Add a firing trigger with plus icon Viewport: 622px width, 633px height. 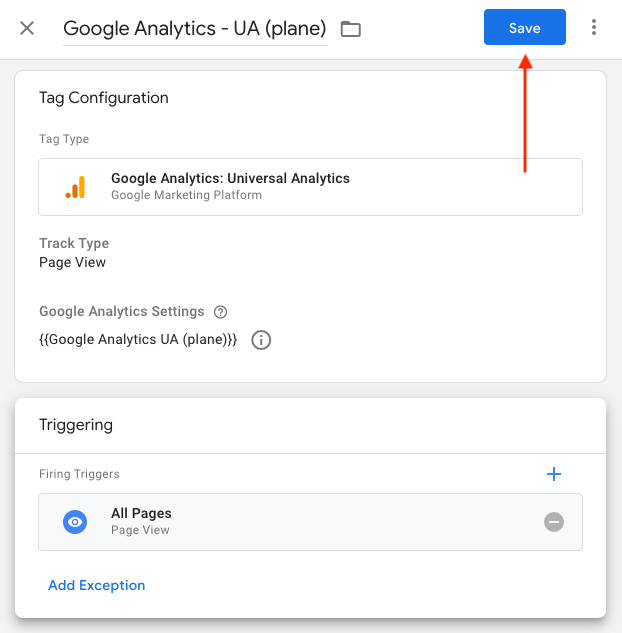pyautogui.click(x=554, y=474)
